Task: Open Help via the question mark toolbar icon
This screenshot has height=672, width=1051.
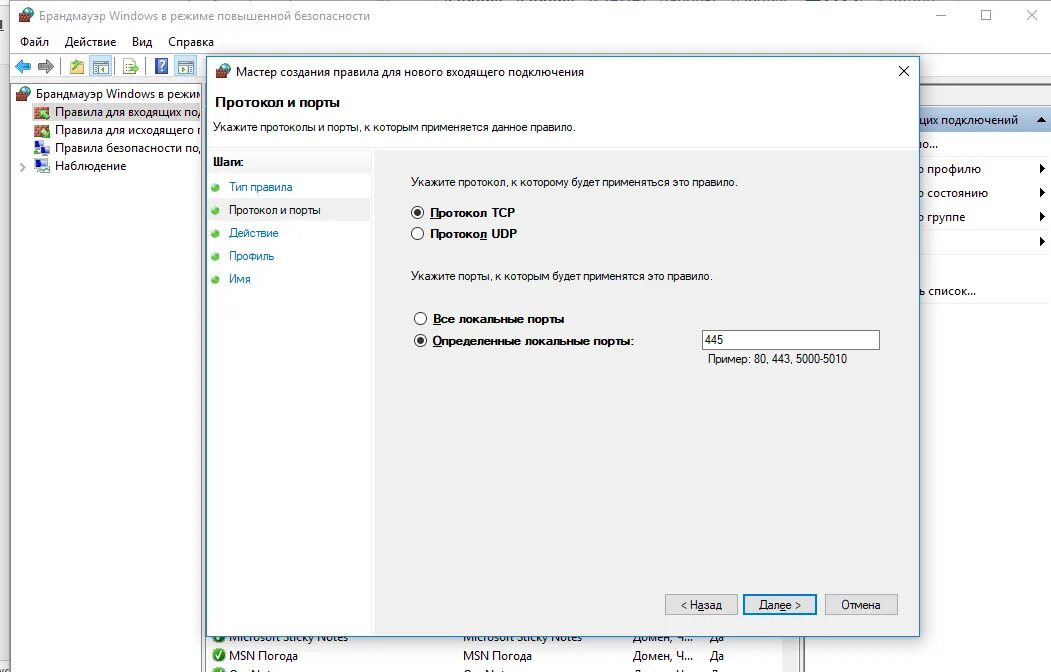Action: 161,66
